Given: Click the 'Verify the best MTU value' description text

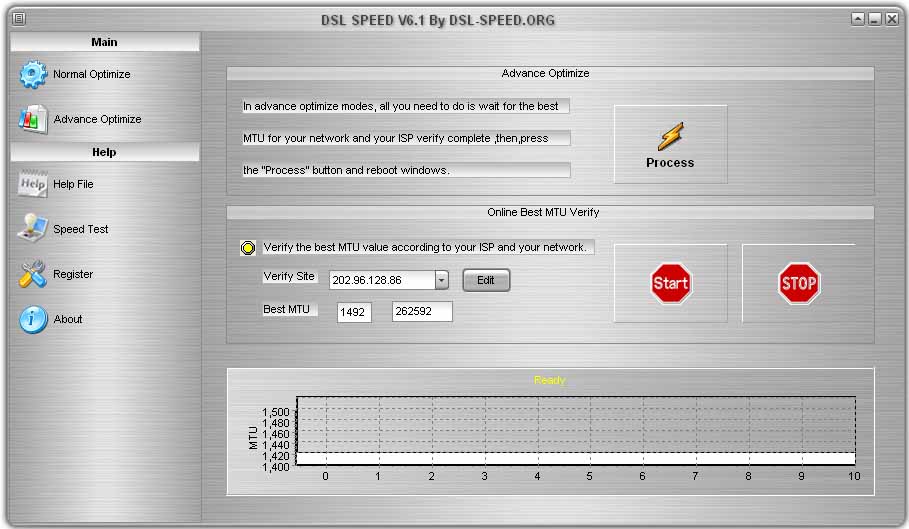Looking at the screenshot, I should pyautogui.click(x=425, y=247).
